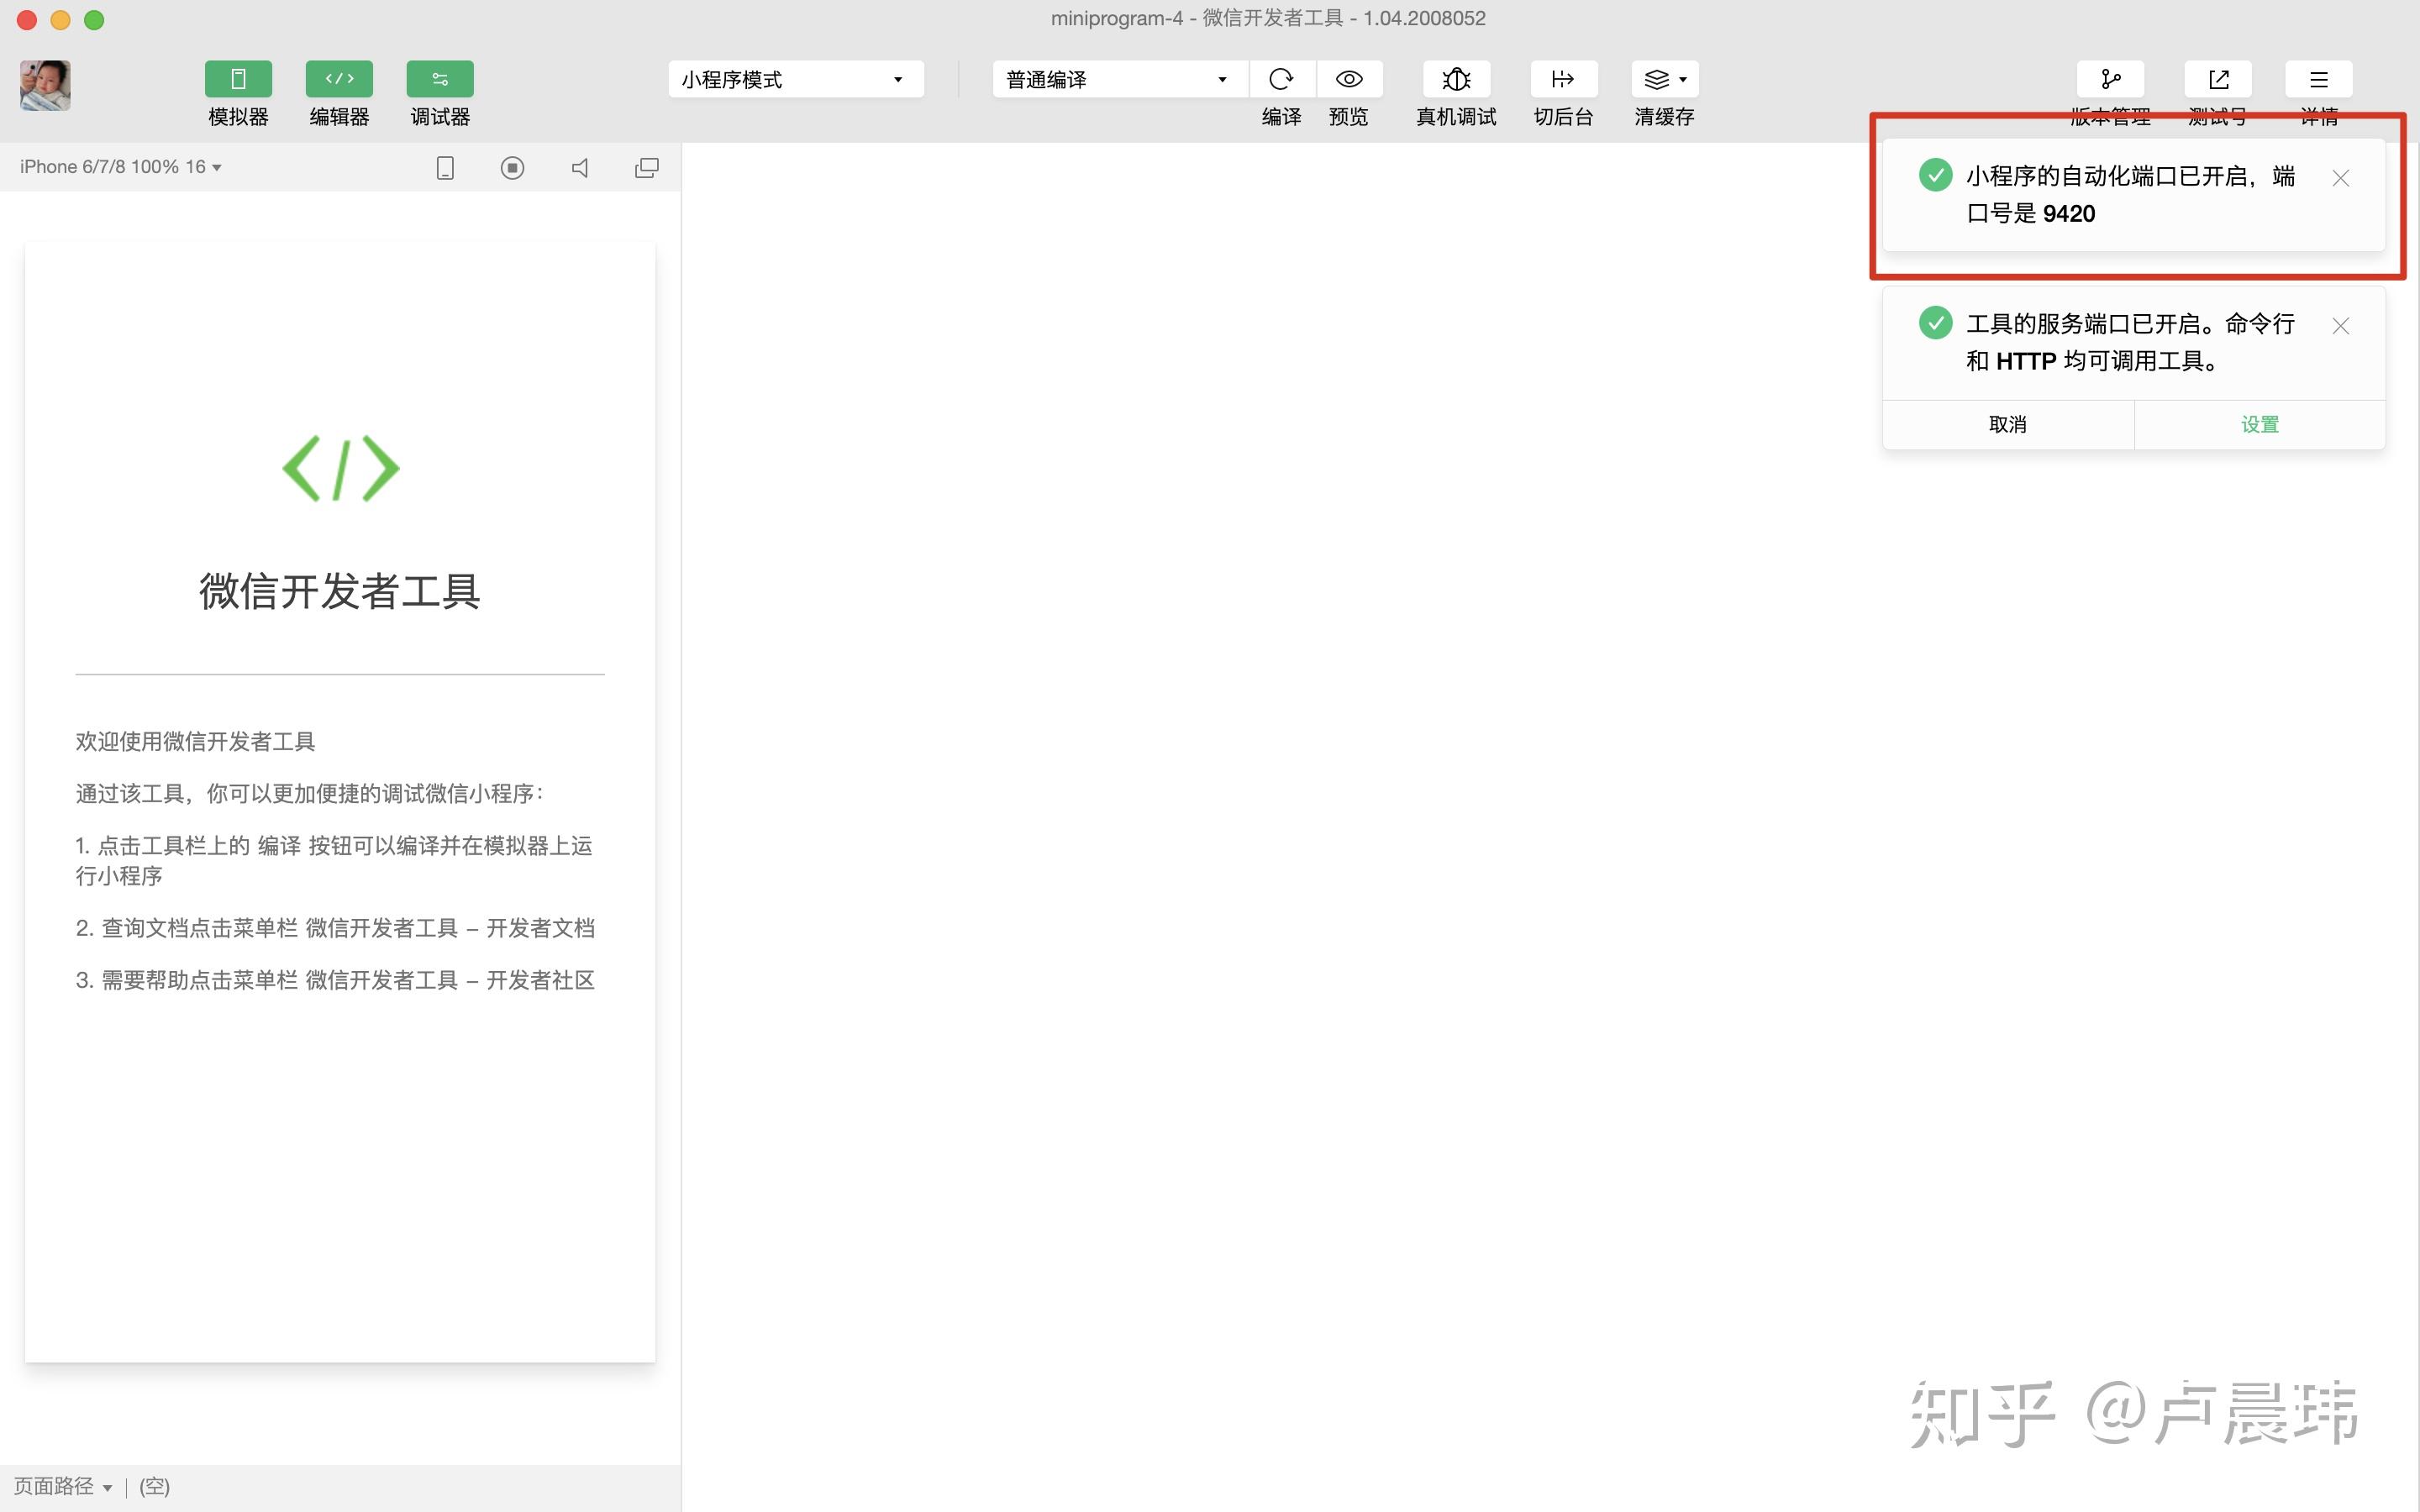Dismiss the port 9420 notification
2420x1512 pixels.
click(2339, 178)
